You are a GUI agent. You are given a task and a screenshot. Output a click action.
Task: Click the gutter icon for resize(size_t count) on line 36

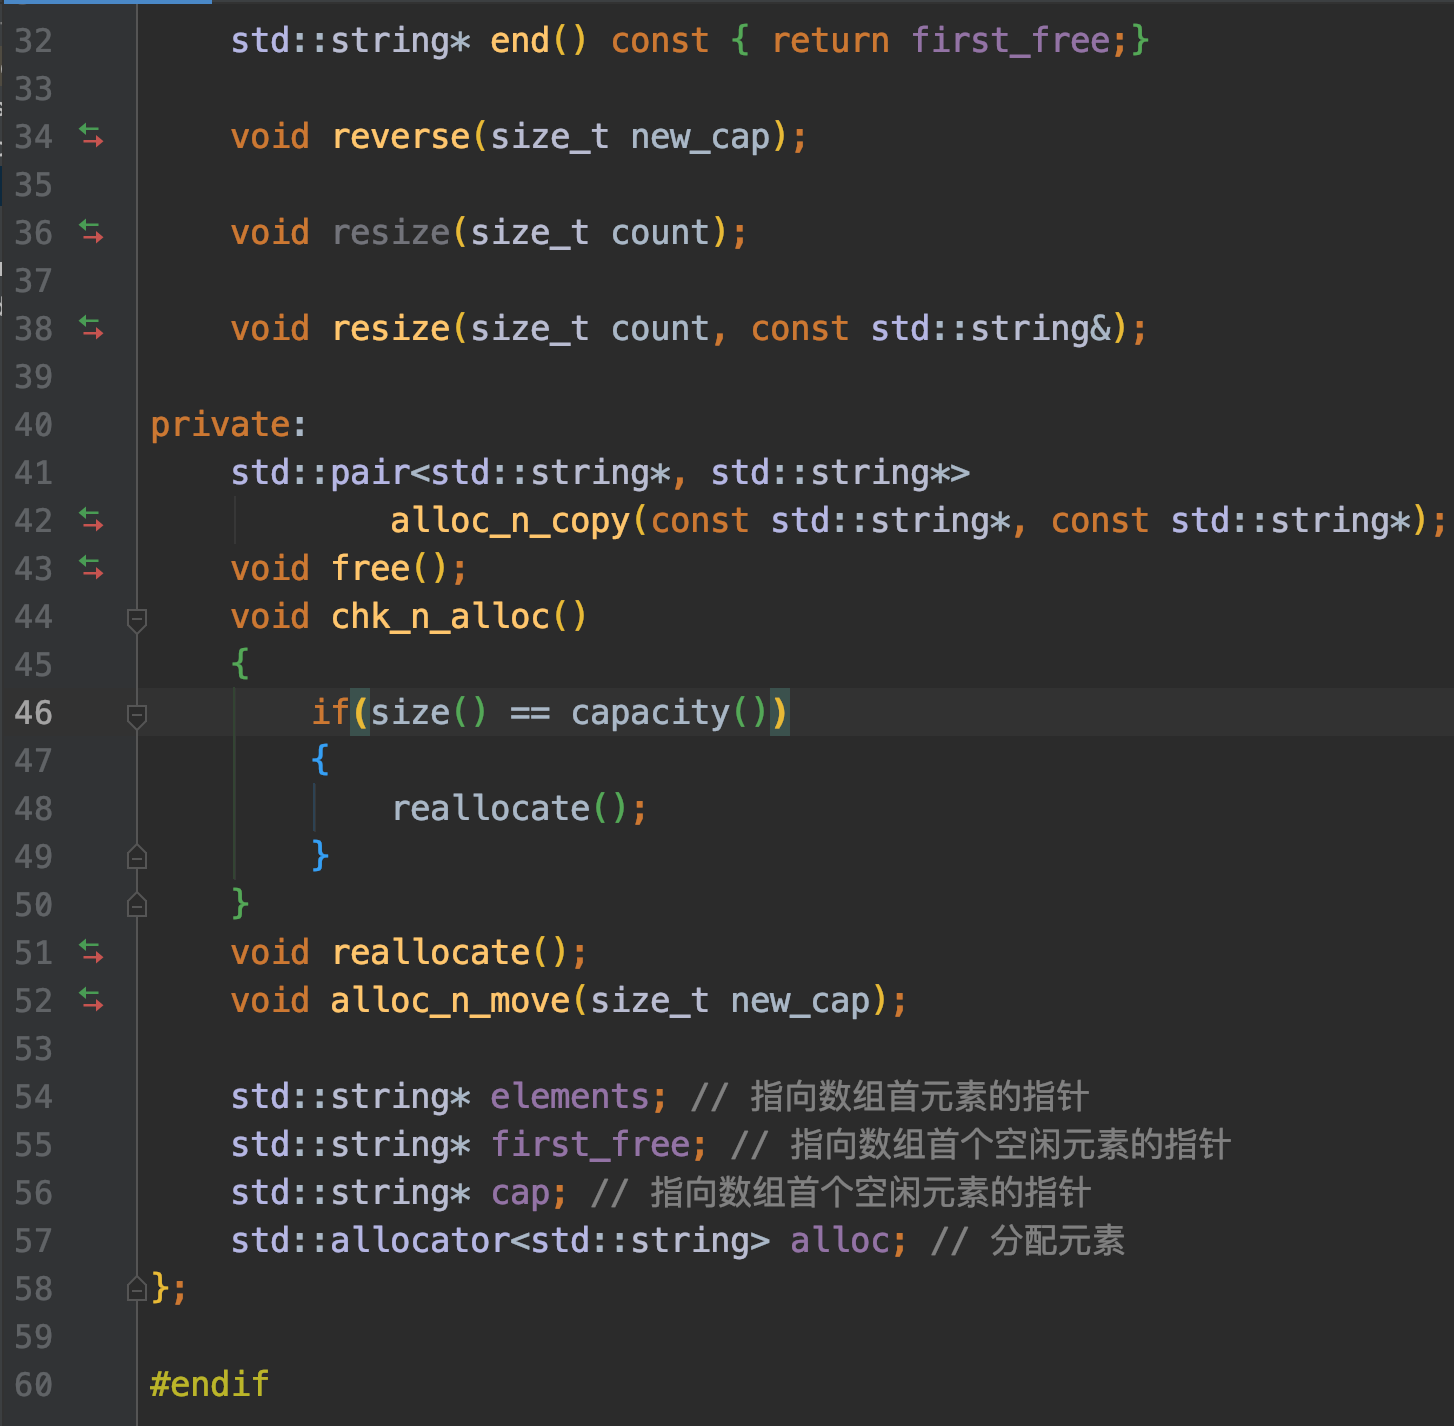[x=91, y=232]
